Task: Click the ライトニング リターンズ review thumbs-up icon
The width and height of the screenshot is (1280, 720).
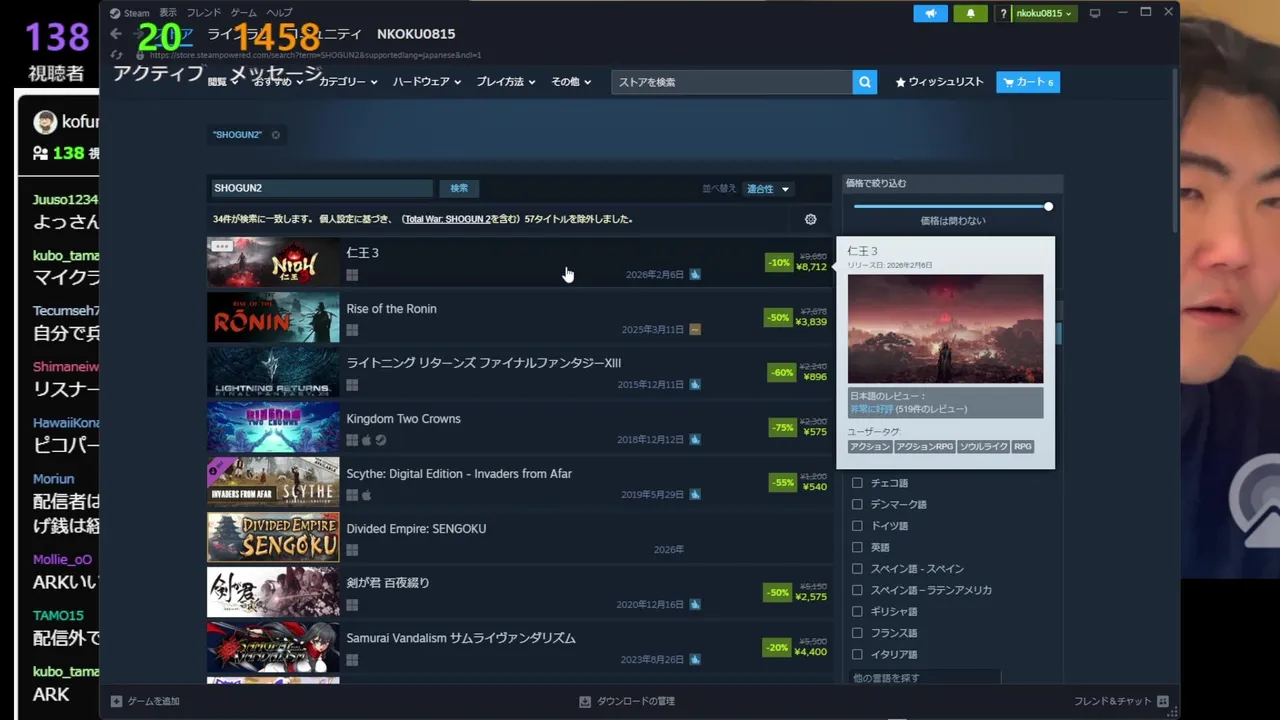Action: 695,384
